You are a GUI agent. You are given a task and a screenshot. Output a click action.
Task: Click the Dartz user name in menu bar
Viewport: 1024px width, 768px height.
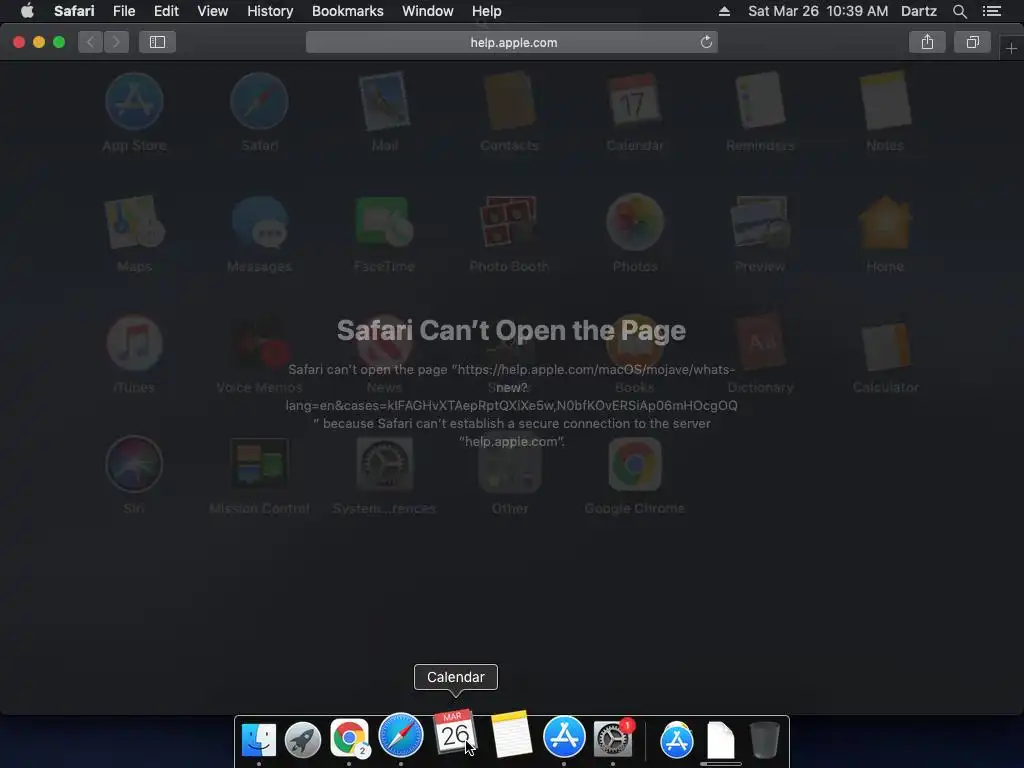(x=918, y=11)
